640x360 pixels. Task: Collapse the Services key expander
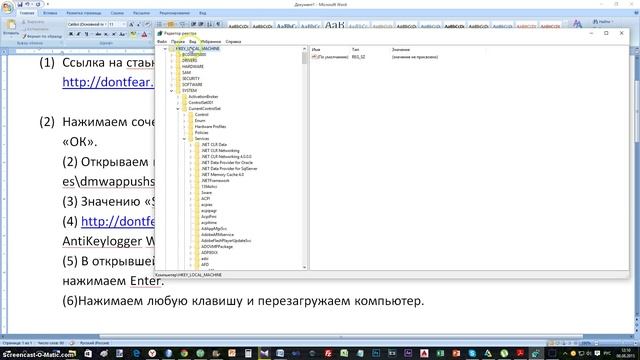[x=184, y=139]
